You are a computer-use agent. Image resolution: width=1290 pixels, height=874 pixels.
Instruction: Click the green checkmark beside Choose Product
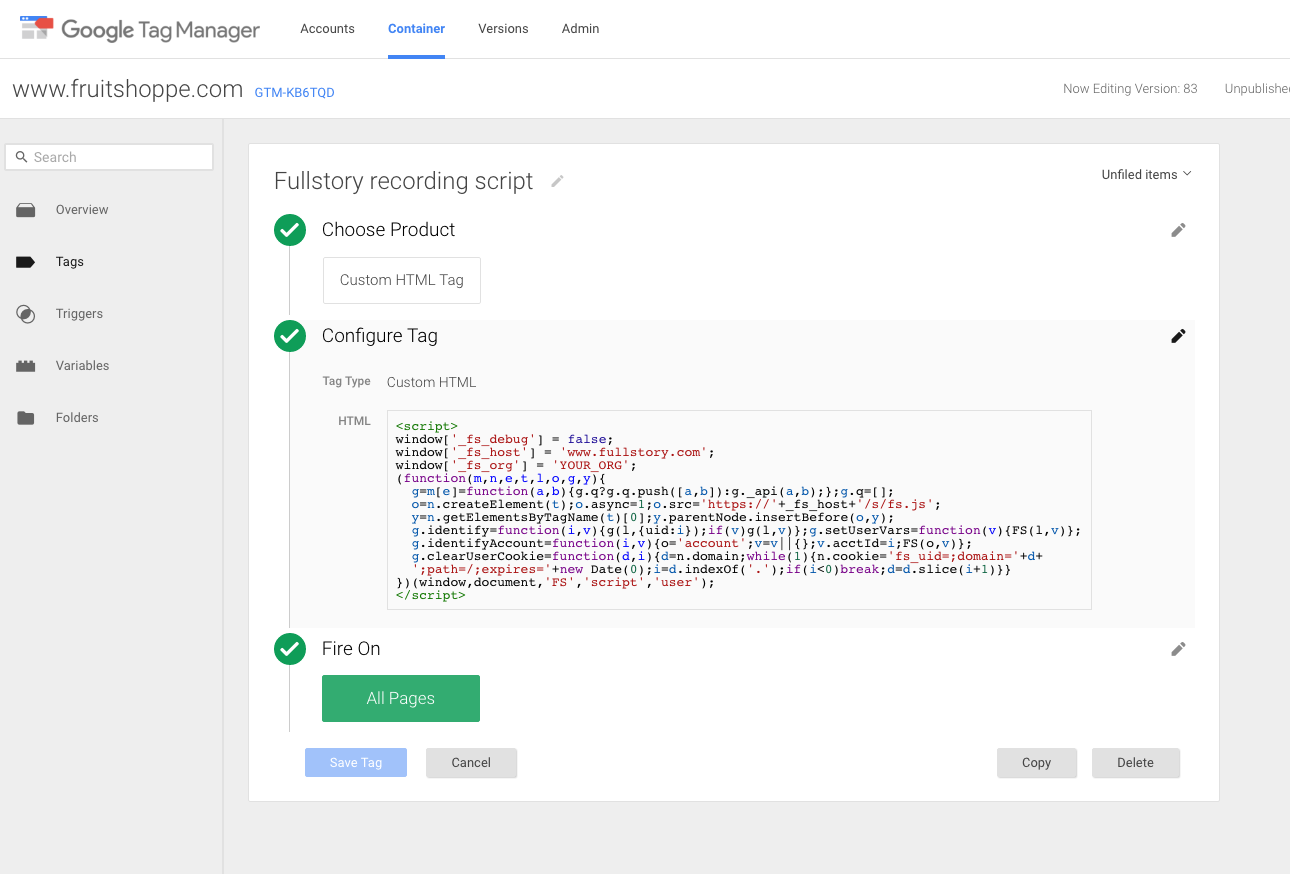tap(290, 230)
